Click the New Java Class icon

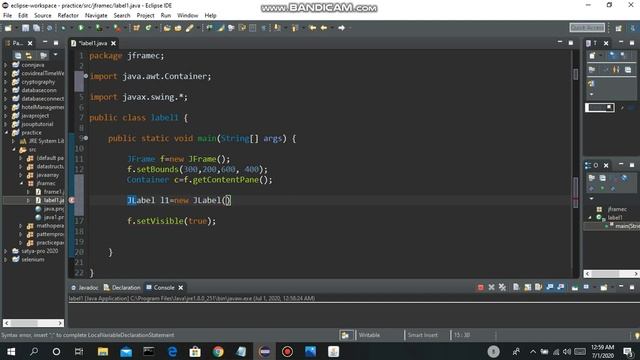click(x=148, y=28)
